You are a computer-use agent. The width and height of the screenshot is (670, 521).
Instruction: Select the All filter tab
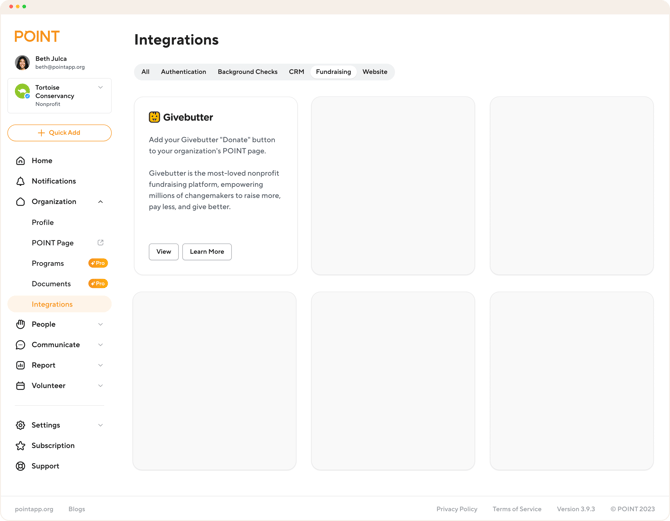point(145,72)
